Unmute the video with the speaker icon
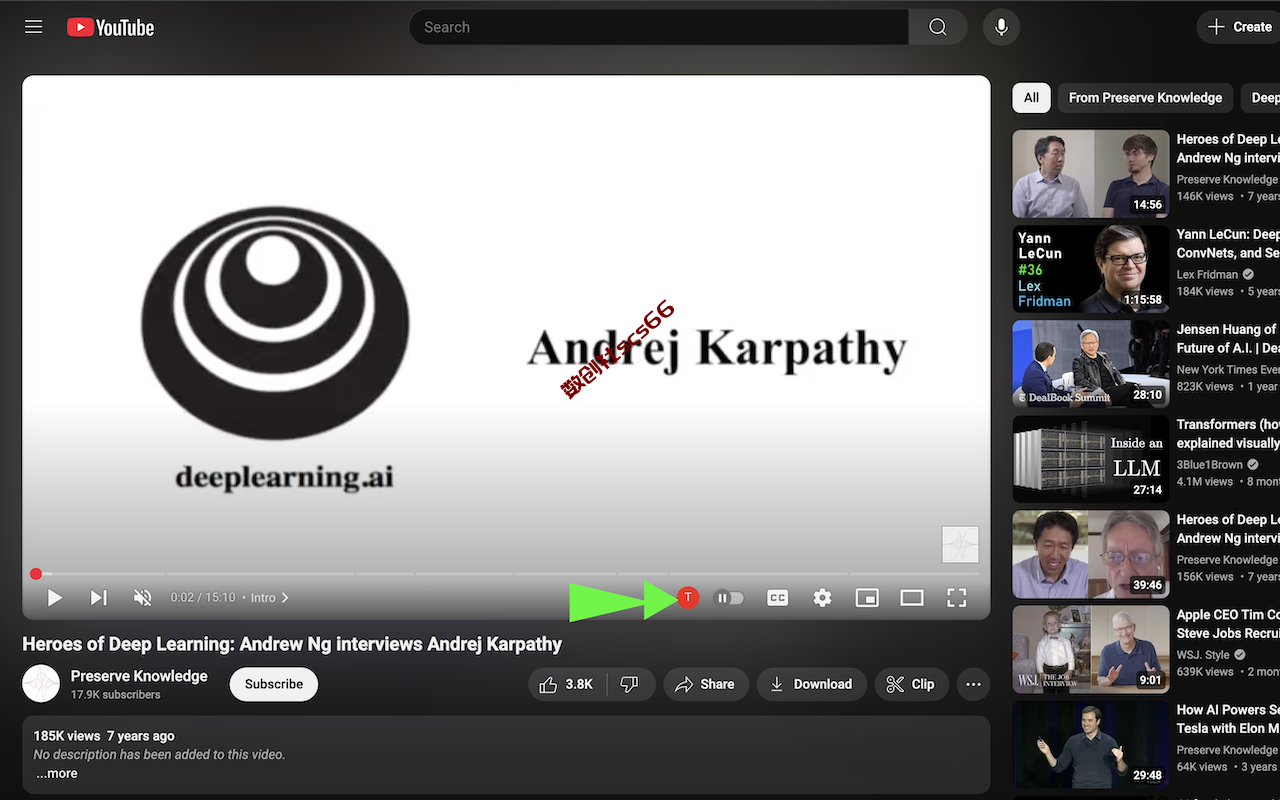The height and width of the screenshot is (800, 1280). click(143, 598)
